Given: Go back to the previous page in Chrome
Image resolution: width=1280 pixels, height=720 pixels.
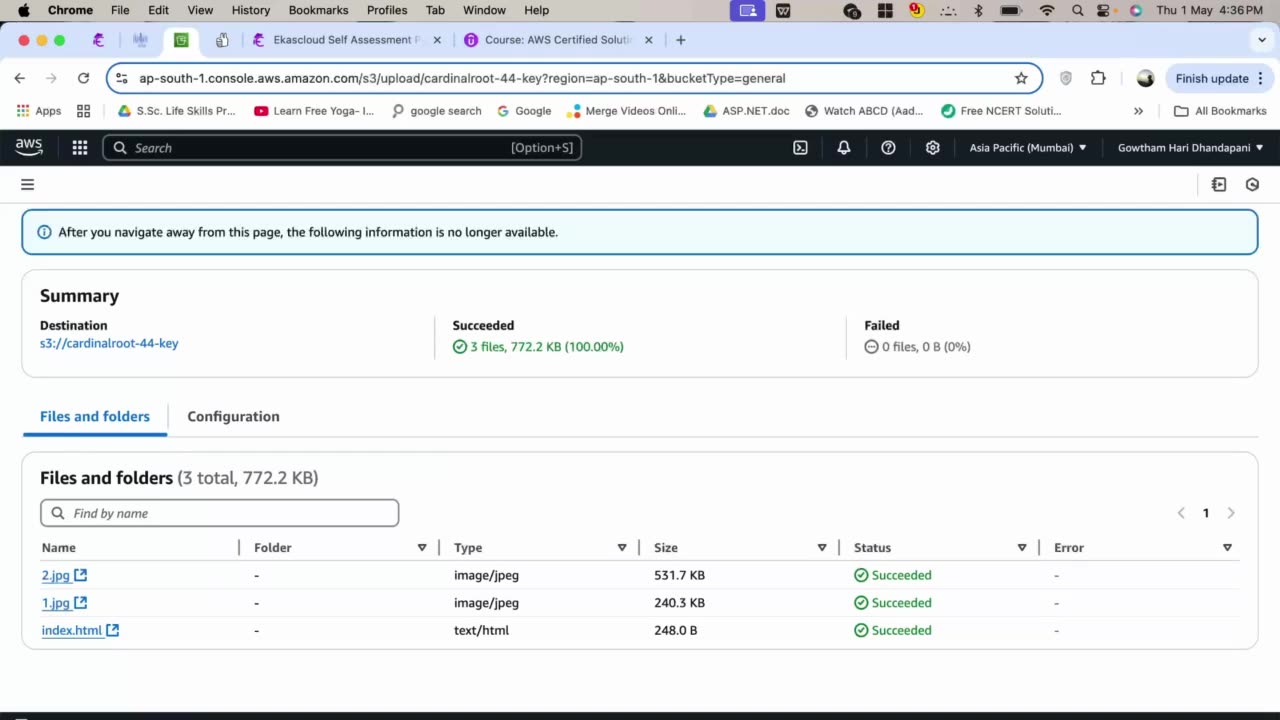Looking at the screenshot, I should (x=20, y=78).
